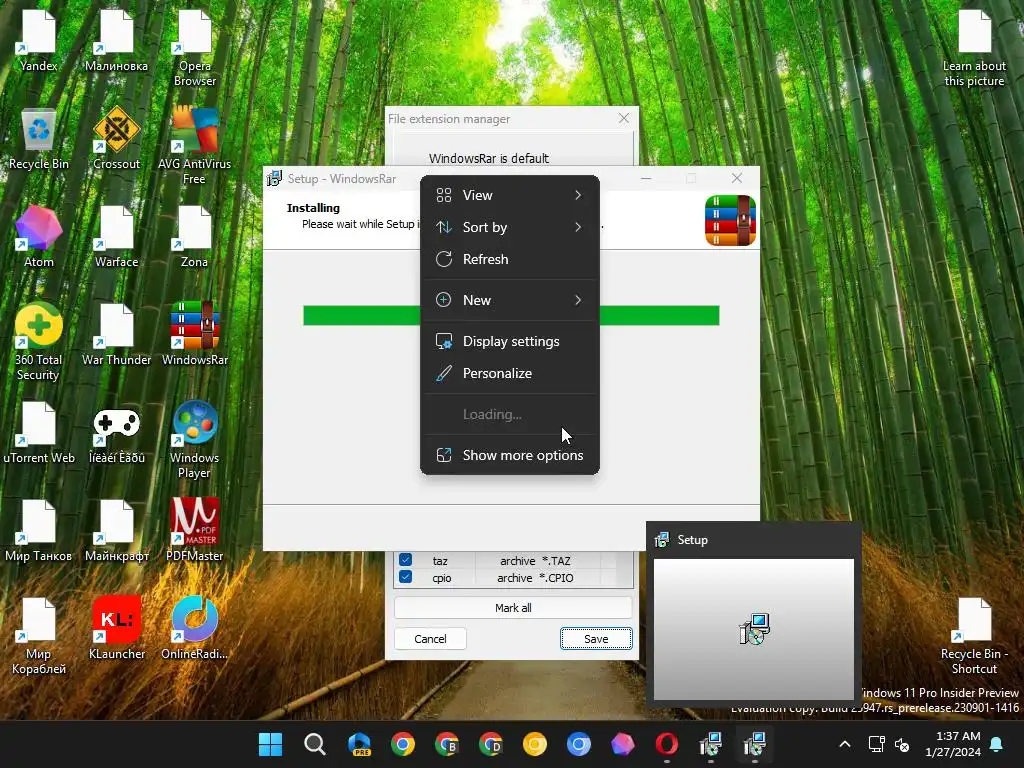Click the pink gem Atom taskbar icon
Viewport: 1024px width, 768px height.
tap(622, 744)
